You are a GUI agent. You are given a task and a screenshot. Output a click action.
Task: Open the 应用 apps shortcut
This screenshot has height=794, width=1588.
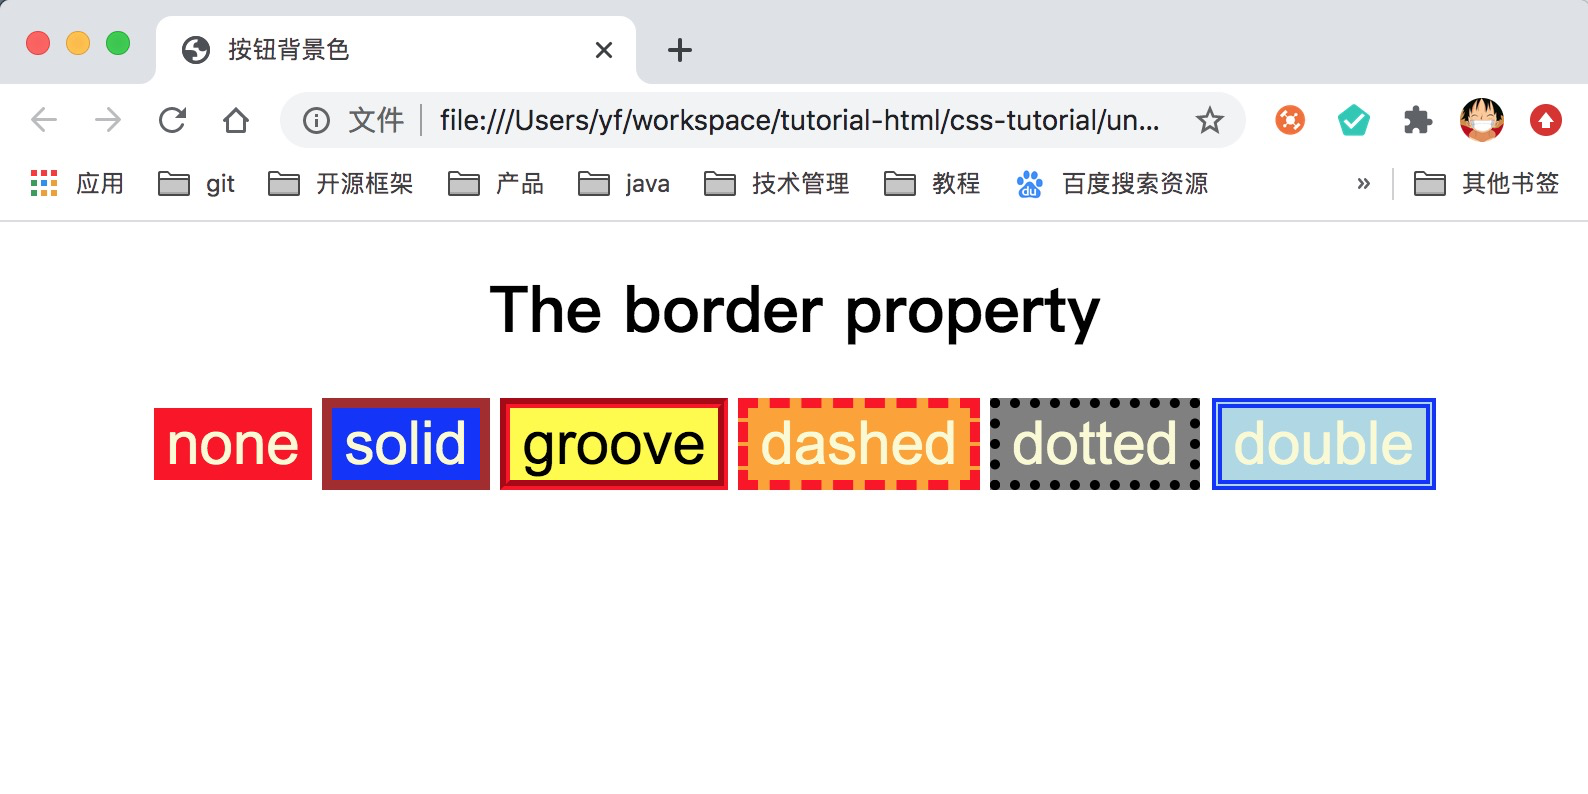pos(78,184)
